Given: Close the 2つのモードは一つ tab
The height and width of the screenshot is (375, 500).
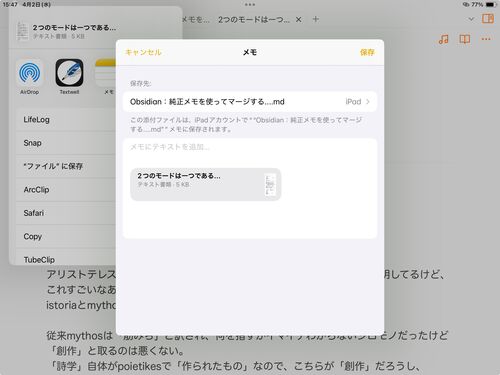Looking at the screenshot, I should pyautogui.click(x=299, y=20).
